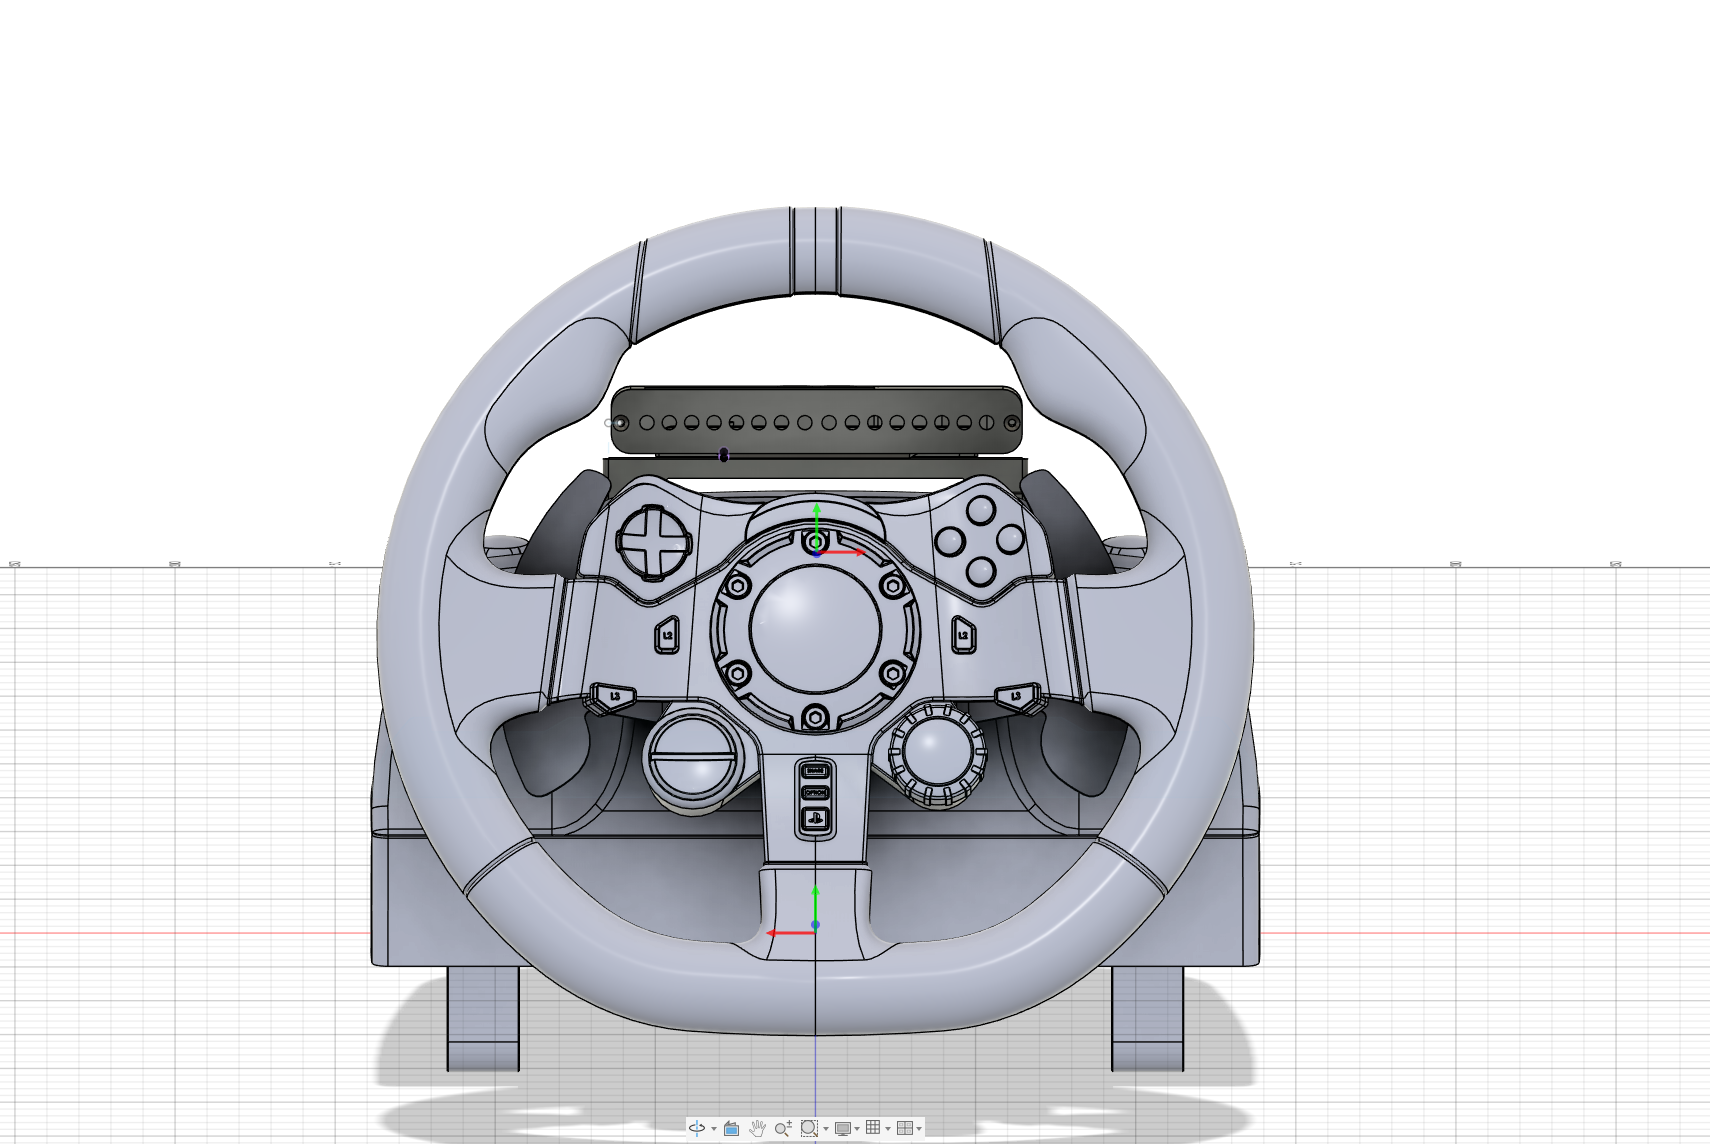This screenshot has width=1710, height=1144.
Task: Select the D-pad on the wheel model
Action: 654,543
